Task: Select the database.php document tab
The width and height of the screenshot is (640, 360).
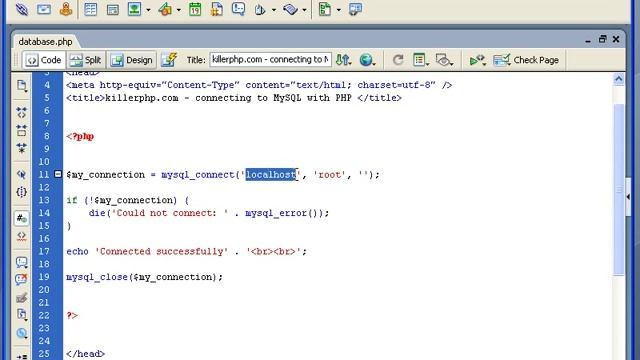Action: [x=45, y=42]
